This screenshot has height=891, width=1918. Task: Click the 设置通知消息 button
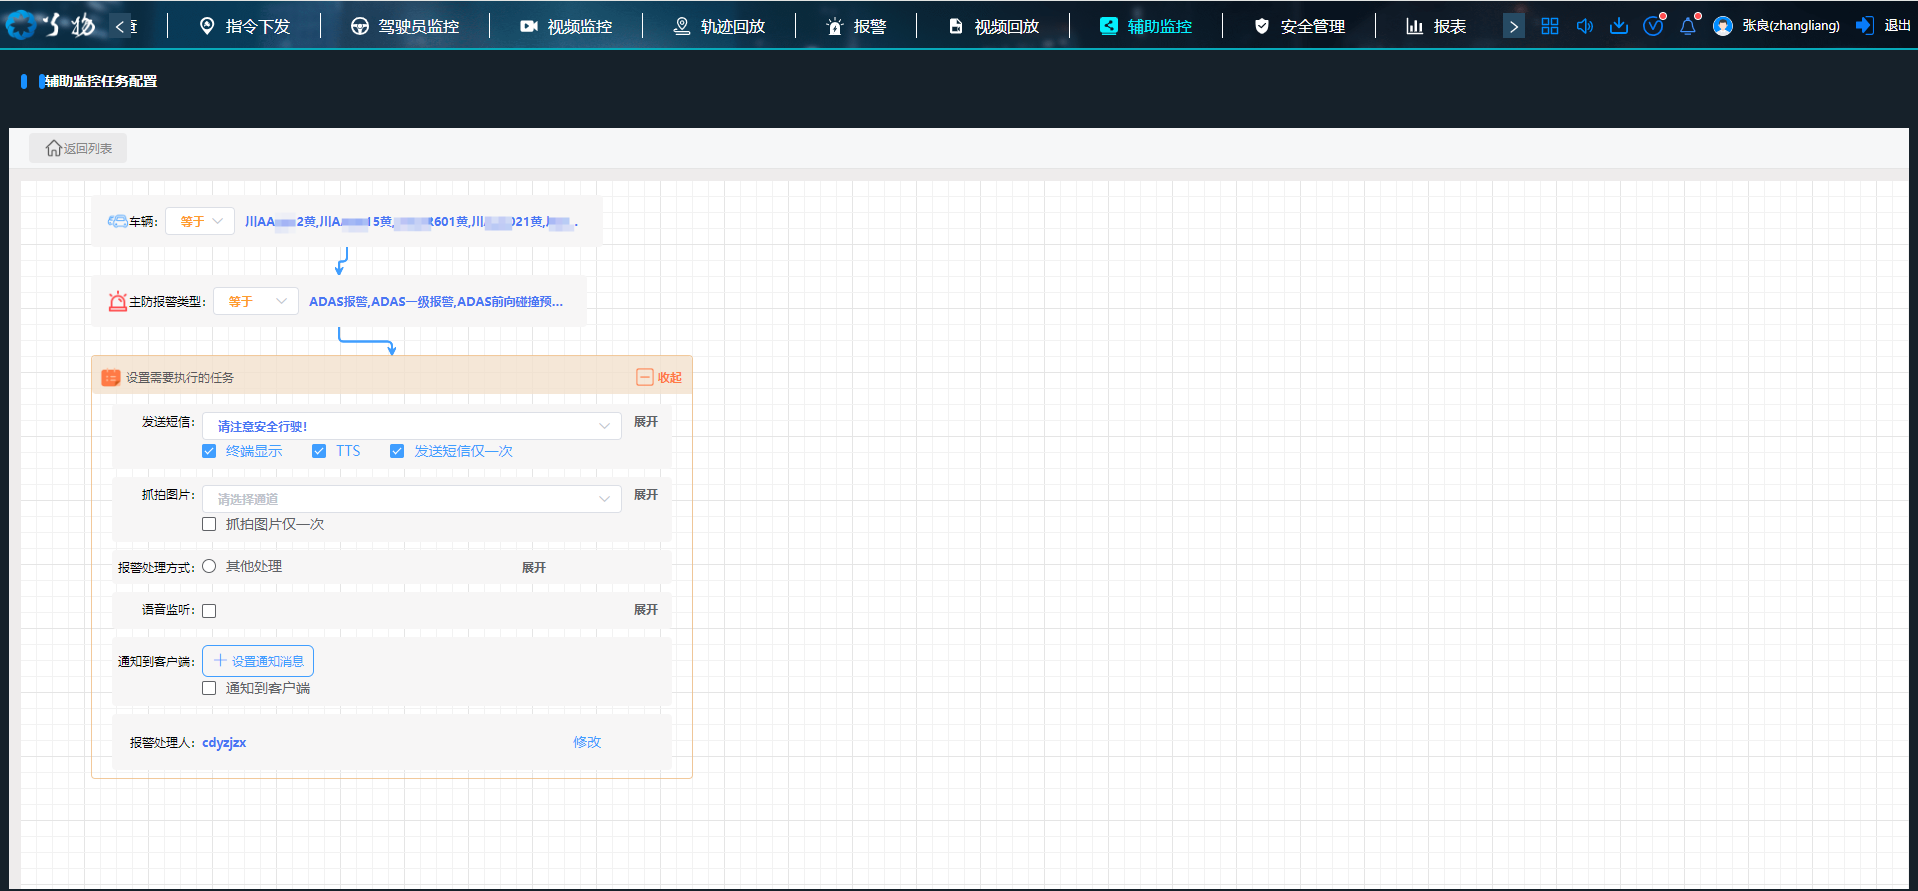coord(258,661)
